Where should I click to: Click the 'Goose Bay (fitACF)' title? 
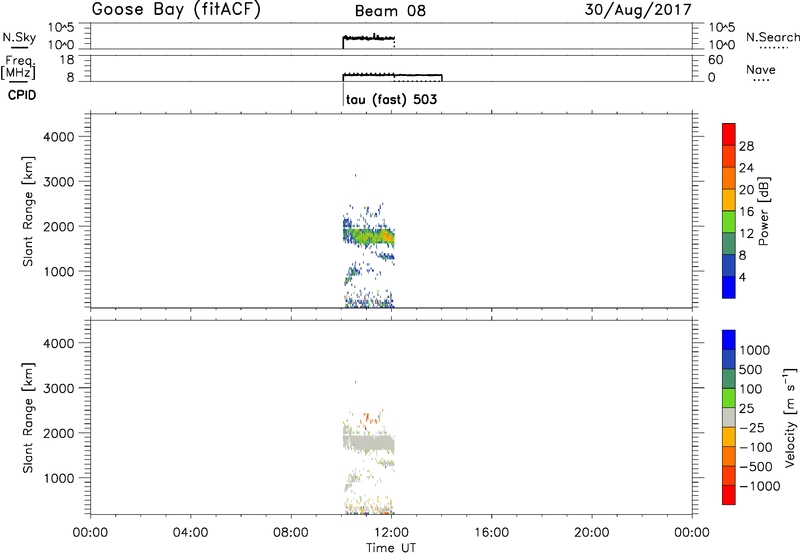(x=176, y=10)
